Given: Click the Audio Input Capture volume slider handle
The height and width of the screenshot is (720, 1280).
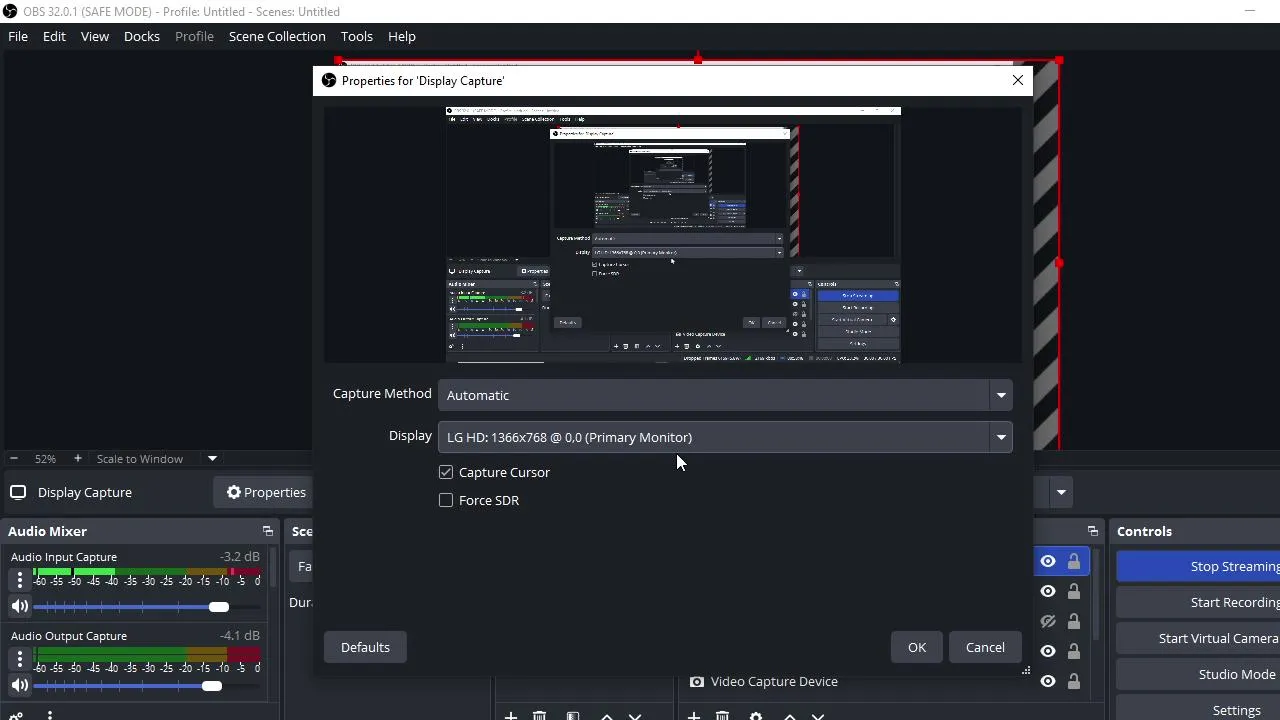Looking at the screenshot, I should pyautogui.click(x=219, y=607).
